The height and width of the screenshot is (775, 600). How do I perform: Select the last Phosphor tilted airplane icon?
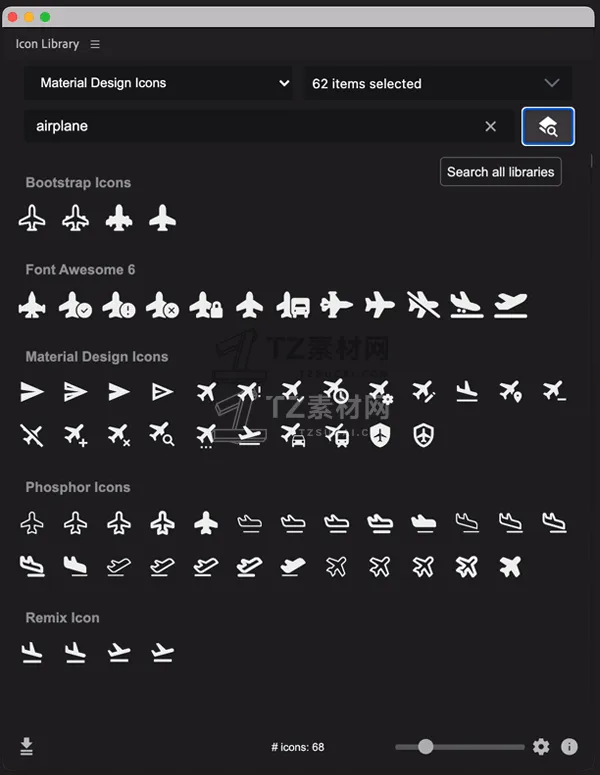[x=510, y=566]
